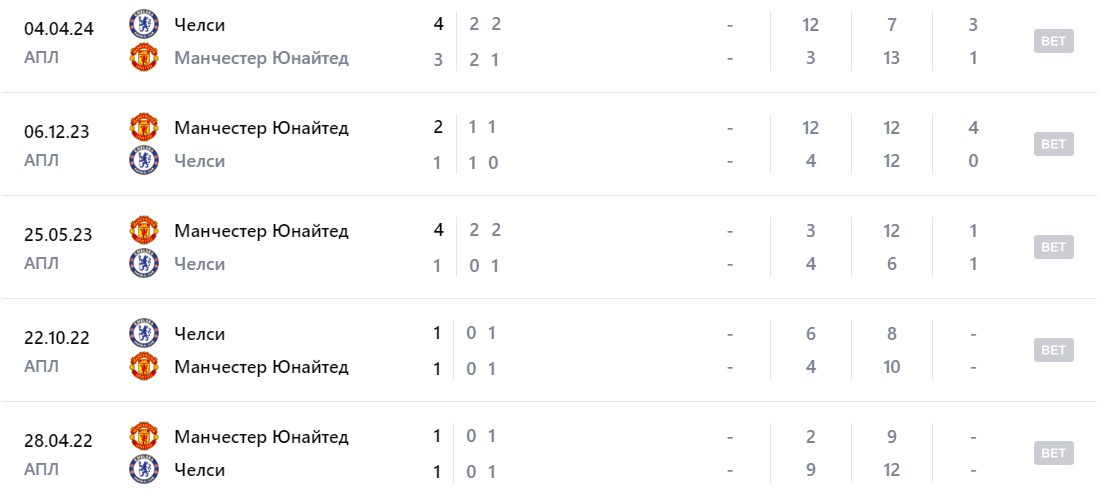The image size is (1108, 502).
Task: Click АПЛ league label under 25.05.23
Action: [41, 263]
